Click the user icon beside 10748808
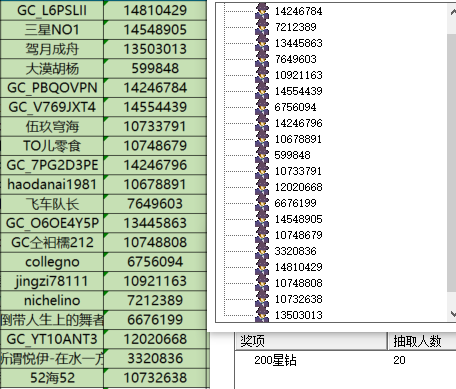 point(262,283)
